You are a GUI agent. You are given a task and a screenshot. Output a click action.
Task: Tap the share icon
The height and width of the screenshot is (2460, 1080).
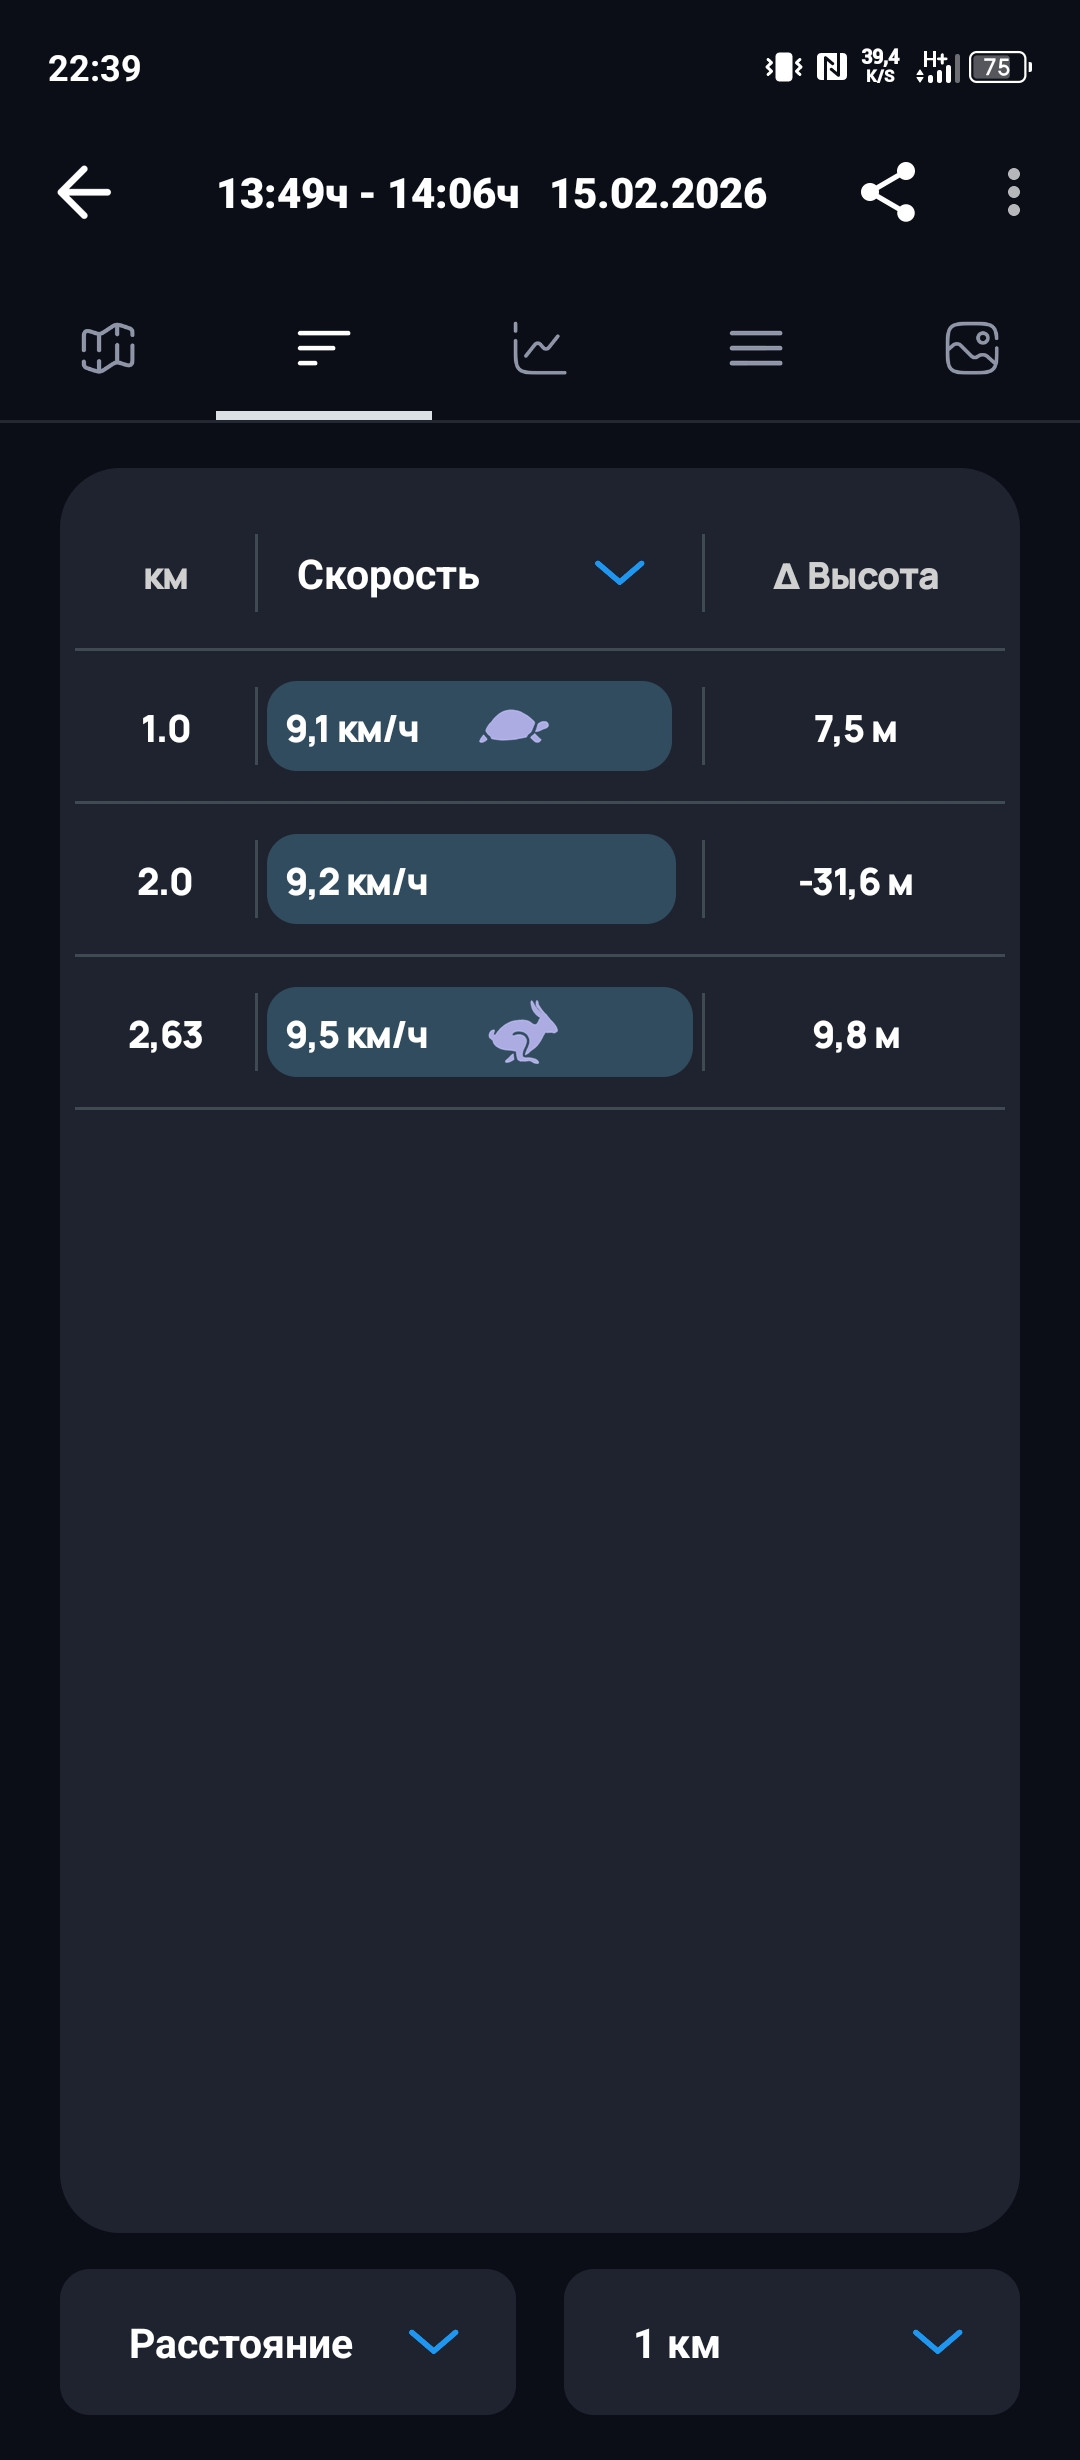(888, 192)
